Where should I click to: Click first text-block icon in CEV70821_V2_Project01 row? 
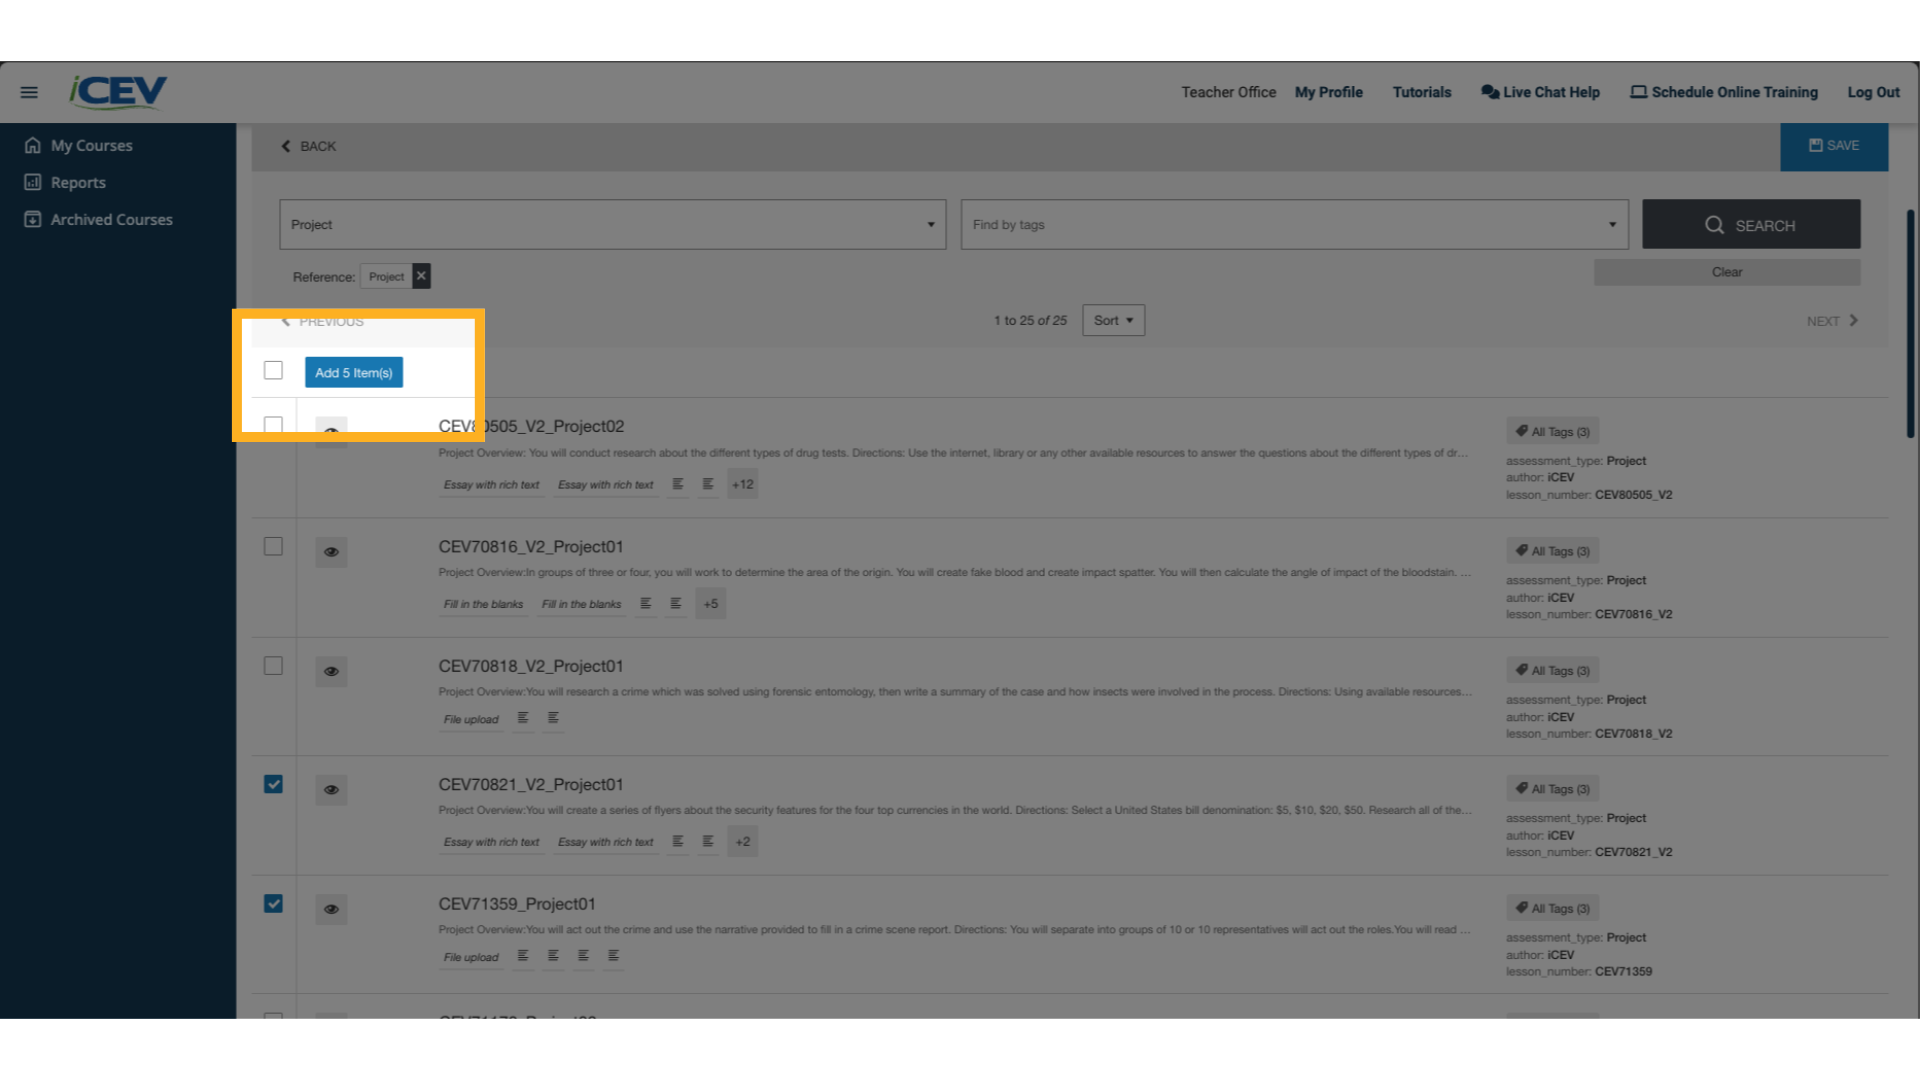(678, 841)
